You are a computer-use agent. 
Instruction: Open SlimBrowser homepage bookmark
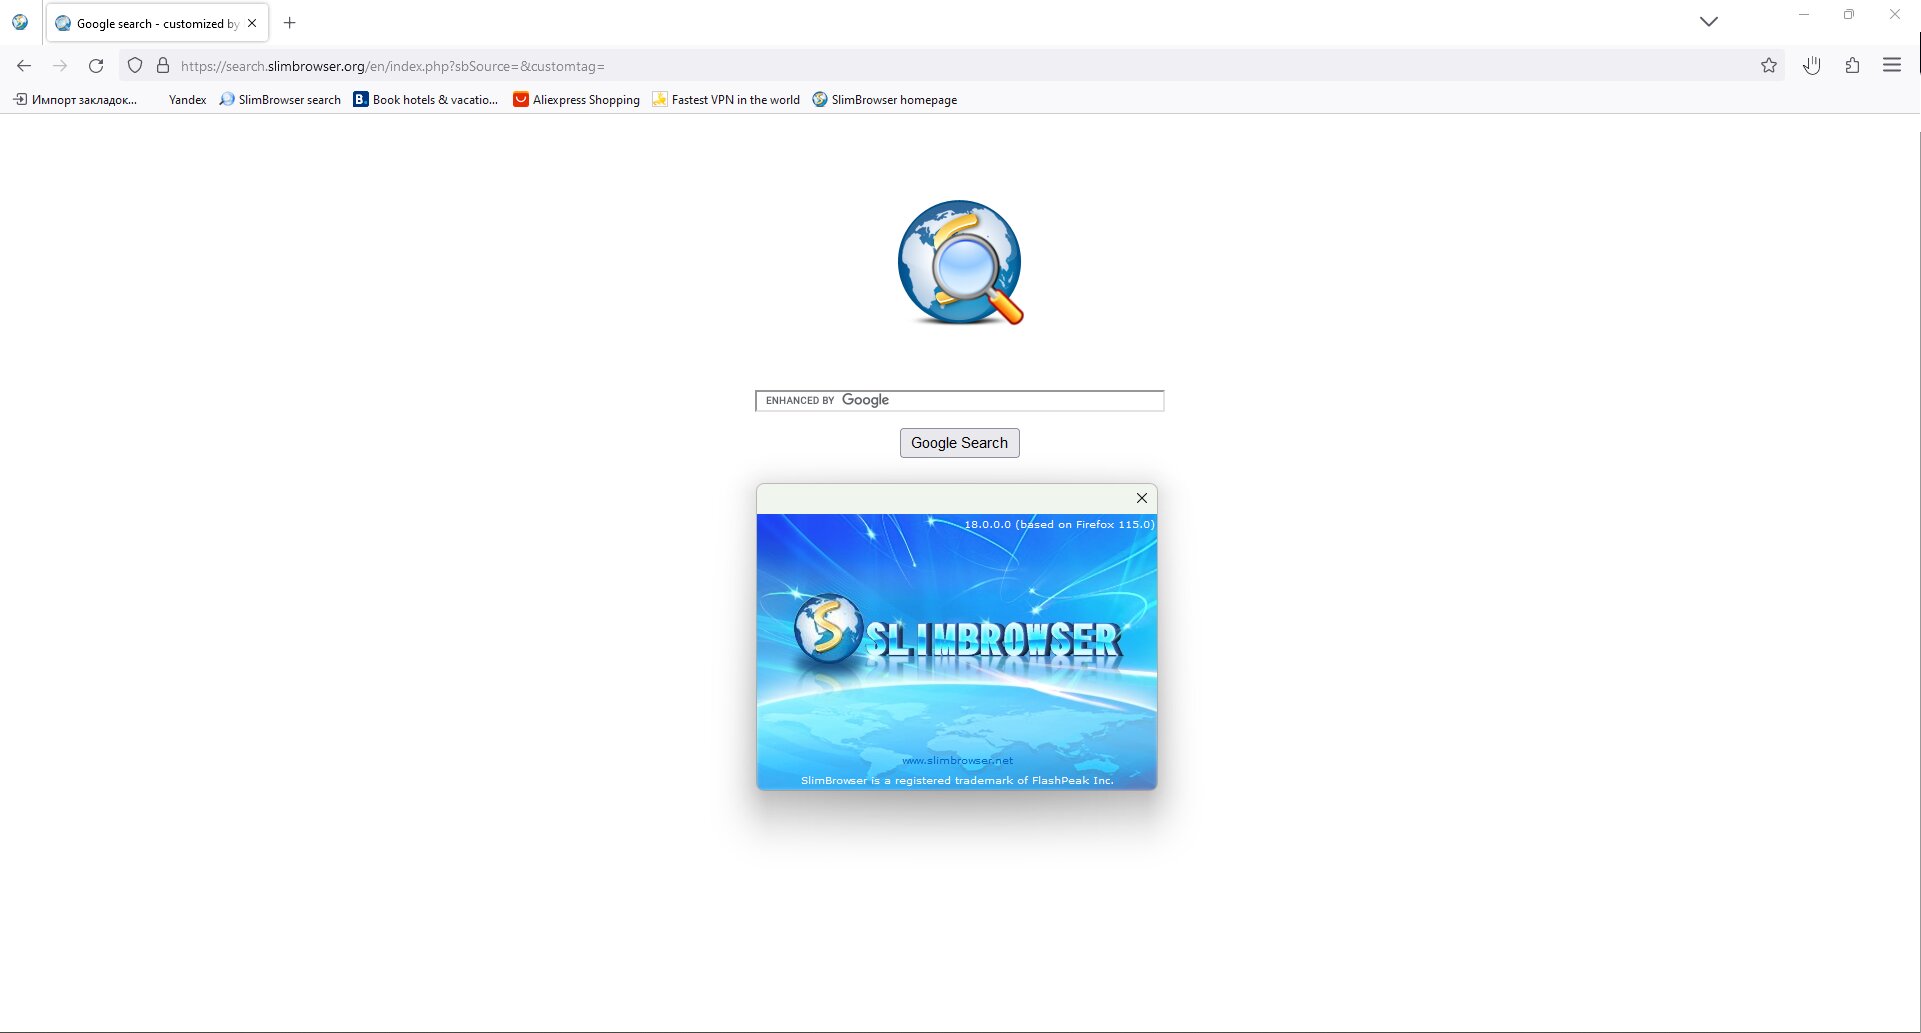[x=885, y=100]
